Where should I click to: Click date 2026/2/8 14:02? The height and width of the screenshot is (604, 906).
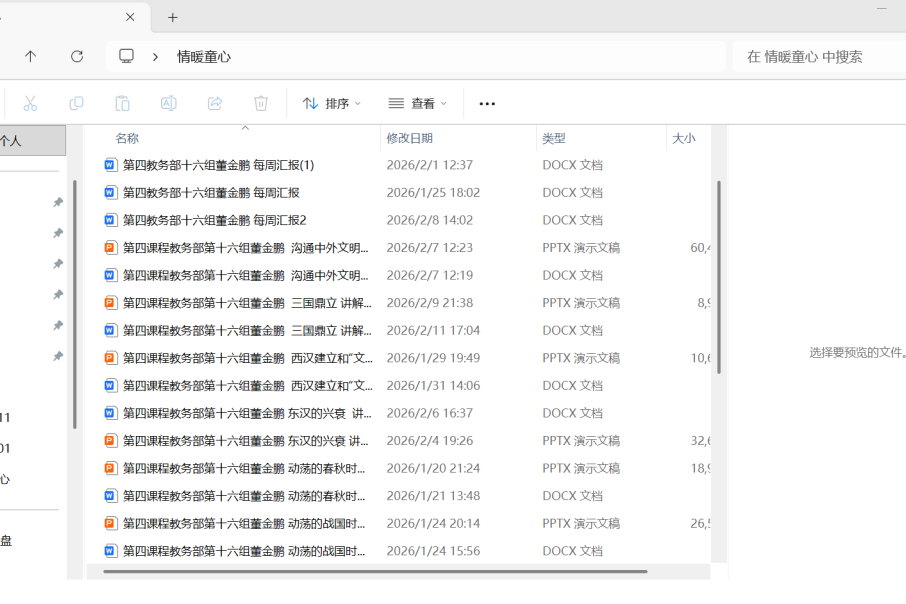pyautogui.click(x=429, y=220)
